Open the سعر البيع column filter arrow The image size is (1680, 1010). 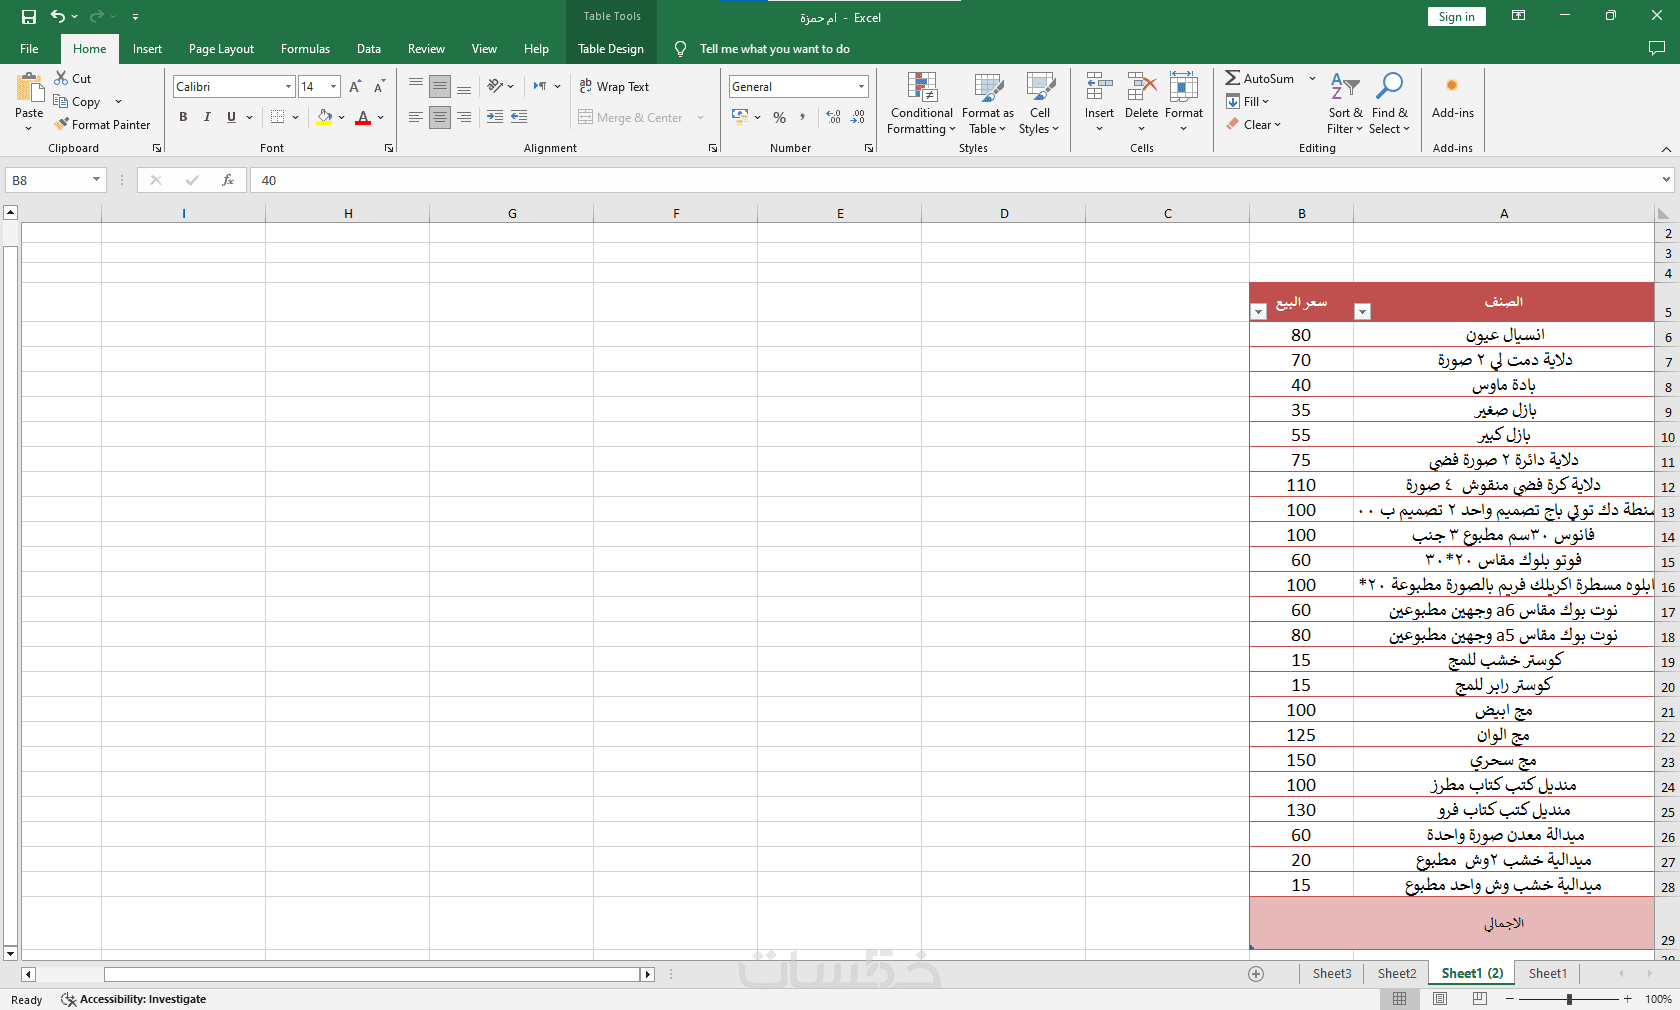coord(1259,312)
